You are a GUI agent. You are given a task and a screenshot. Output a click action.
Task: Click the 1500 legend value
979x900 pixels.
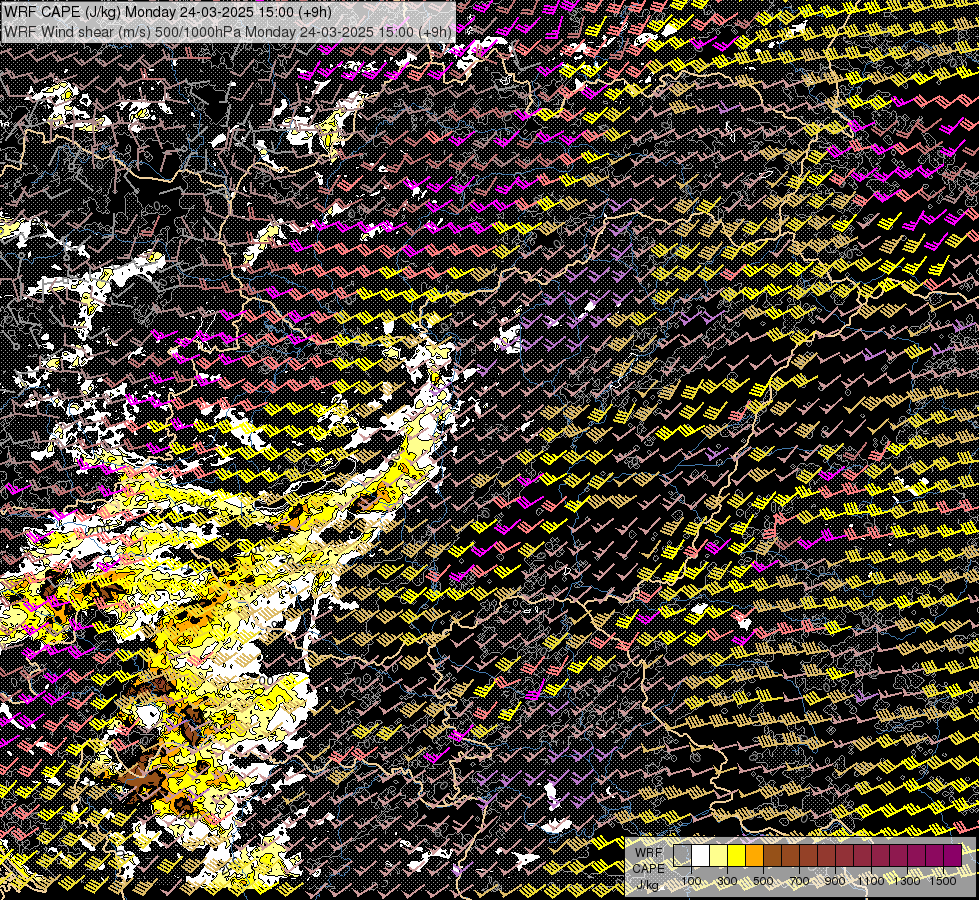coord(943,881)
